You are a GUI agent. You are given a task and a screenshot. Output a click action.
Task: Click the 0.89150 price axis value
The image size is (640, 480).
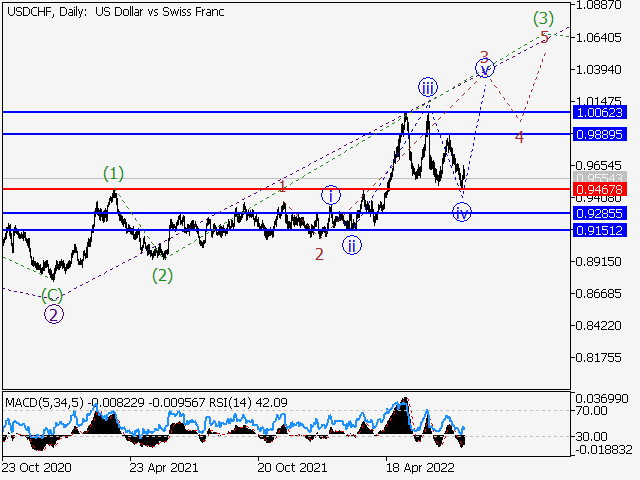click(x=598, y=261)
